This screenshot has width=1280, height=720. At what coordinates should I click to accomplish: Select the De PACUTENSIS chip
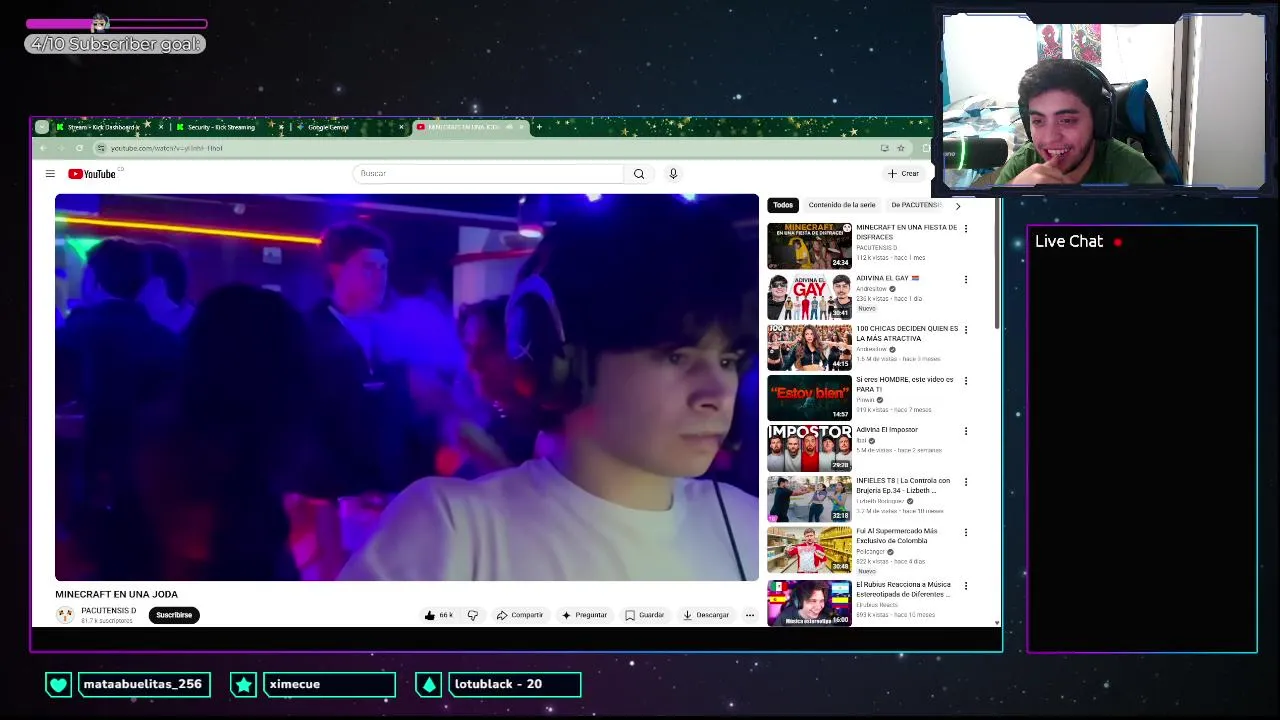pyautogui.click(x=916, y=205)
